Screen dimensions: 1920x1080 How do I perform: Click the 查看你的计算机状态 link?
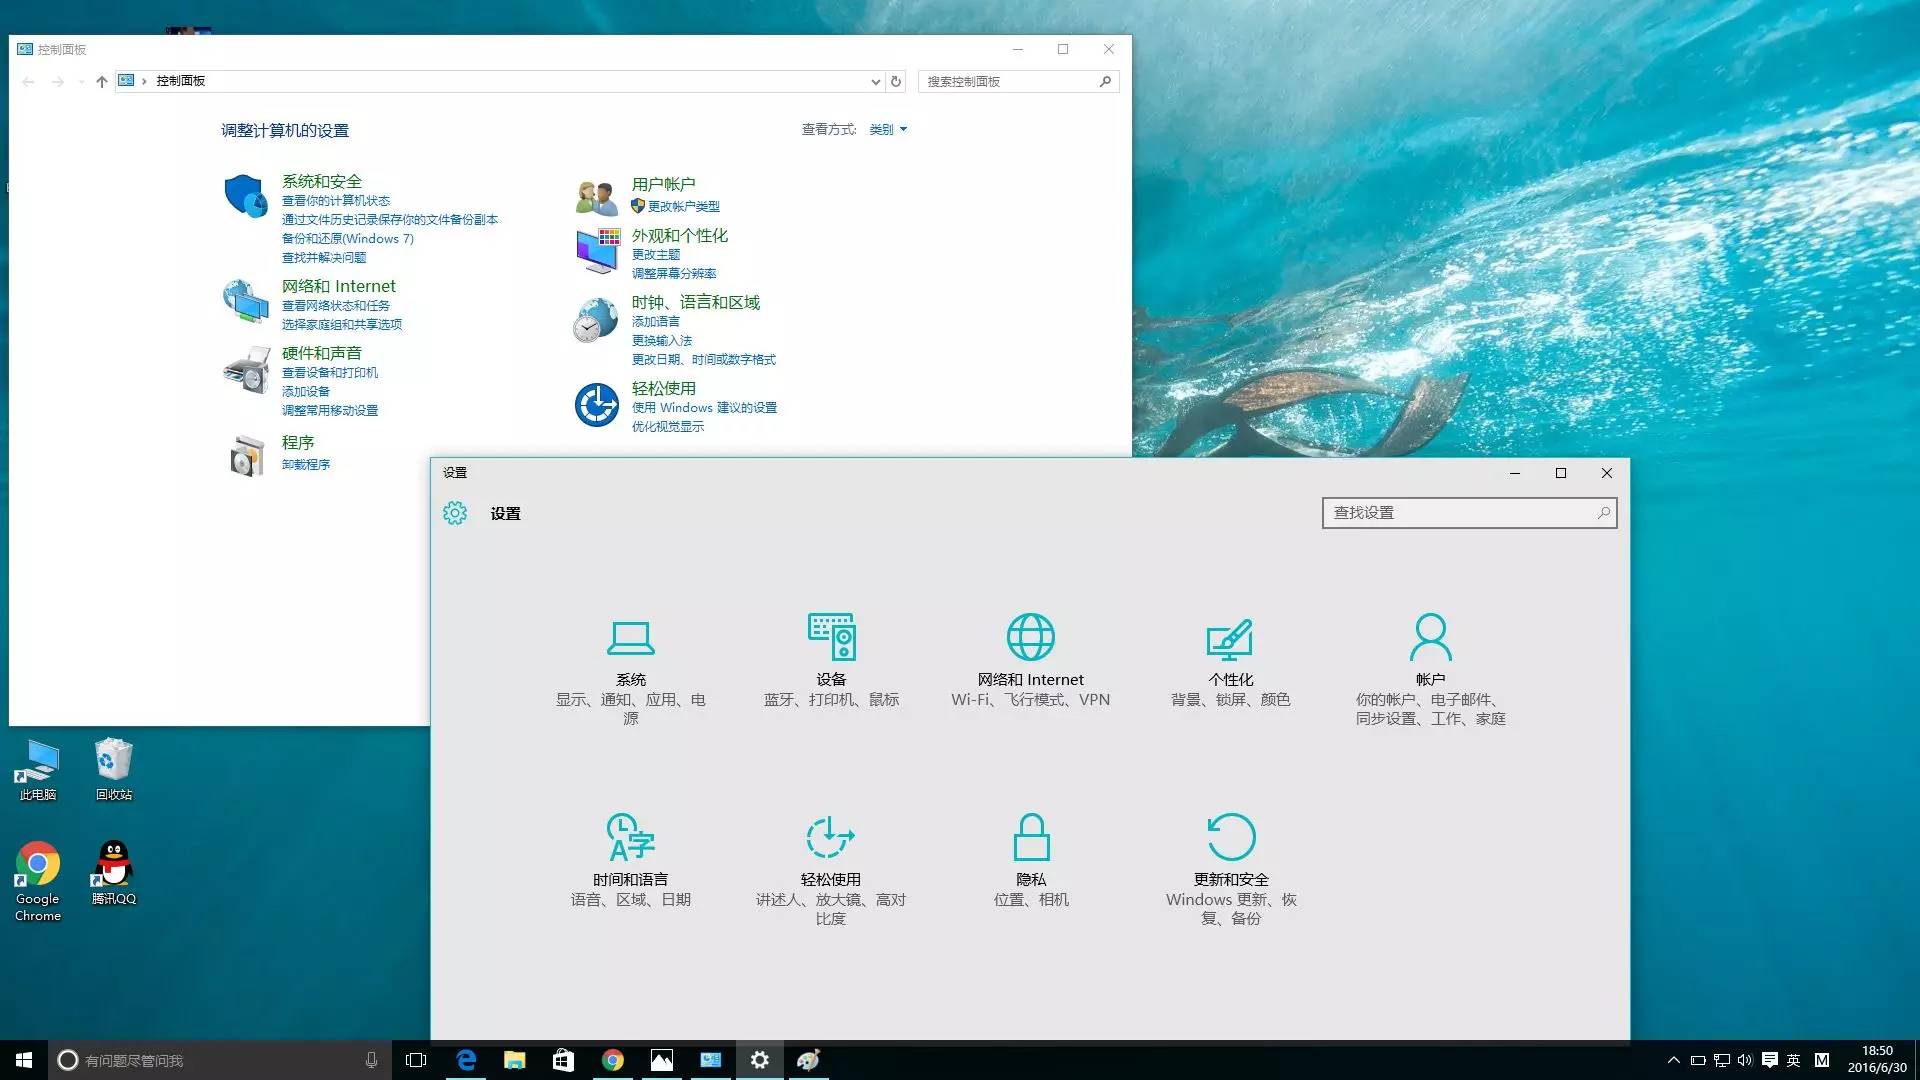pos(336,200)
